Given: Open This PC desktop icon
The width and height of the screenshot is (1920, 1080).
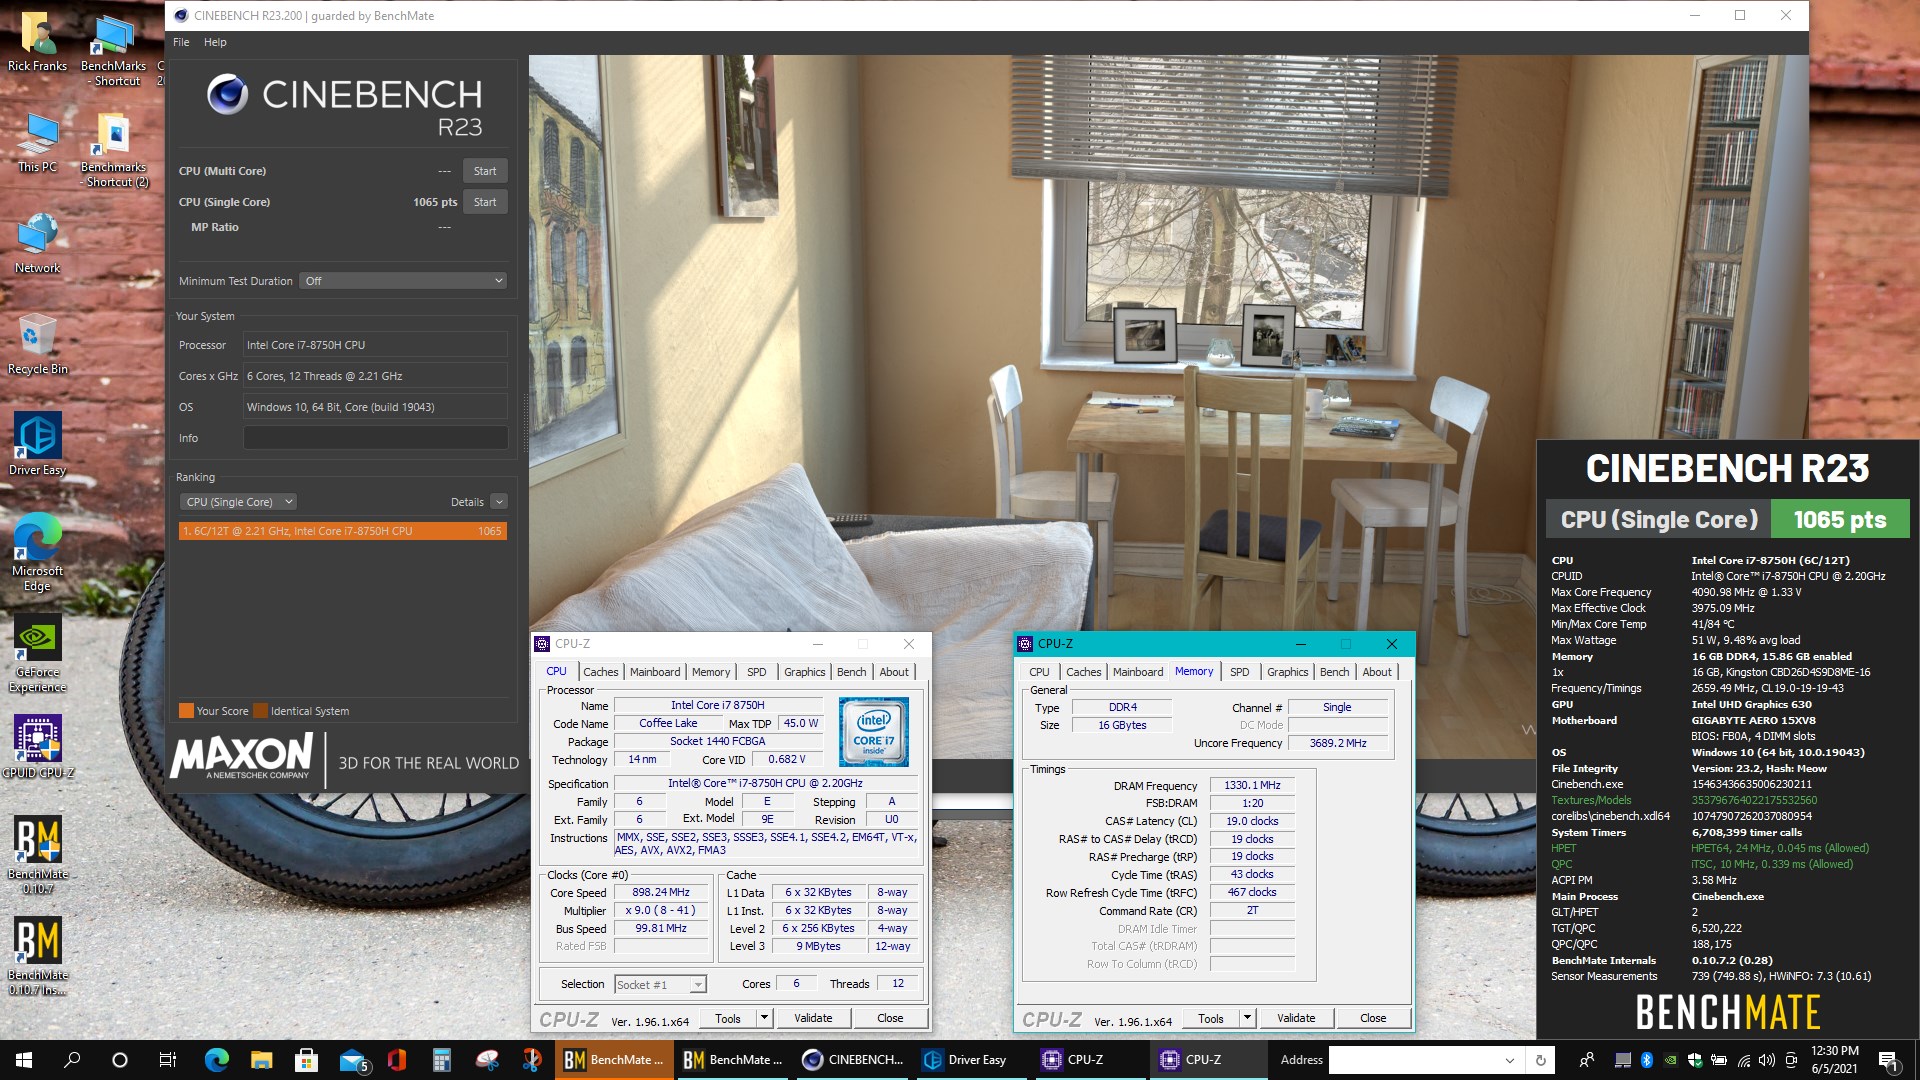Looking at the screenshot, I should click(37, 141).
